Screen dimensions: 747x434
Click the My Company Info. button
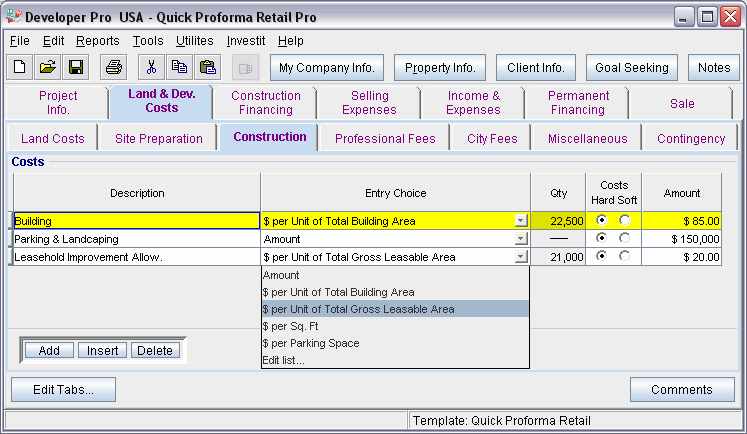click(327, 68)
